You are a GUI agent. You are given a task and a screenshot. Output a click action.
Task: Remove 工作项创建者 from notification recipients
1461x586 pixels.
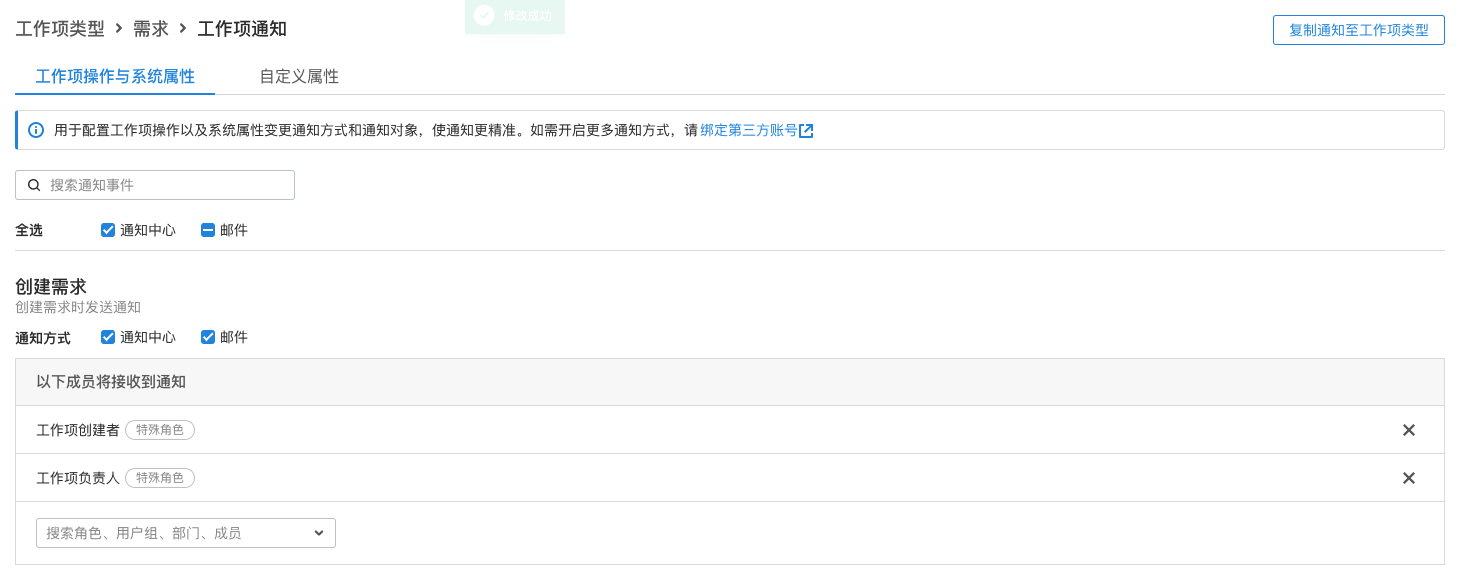pyautogui.click(x=1408, y=430)
